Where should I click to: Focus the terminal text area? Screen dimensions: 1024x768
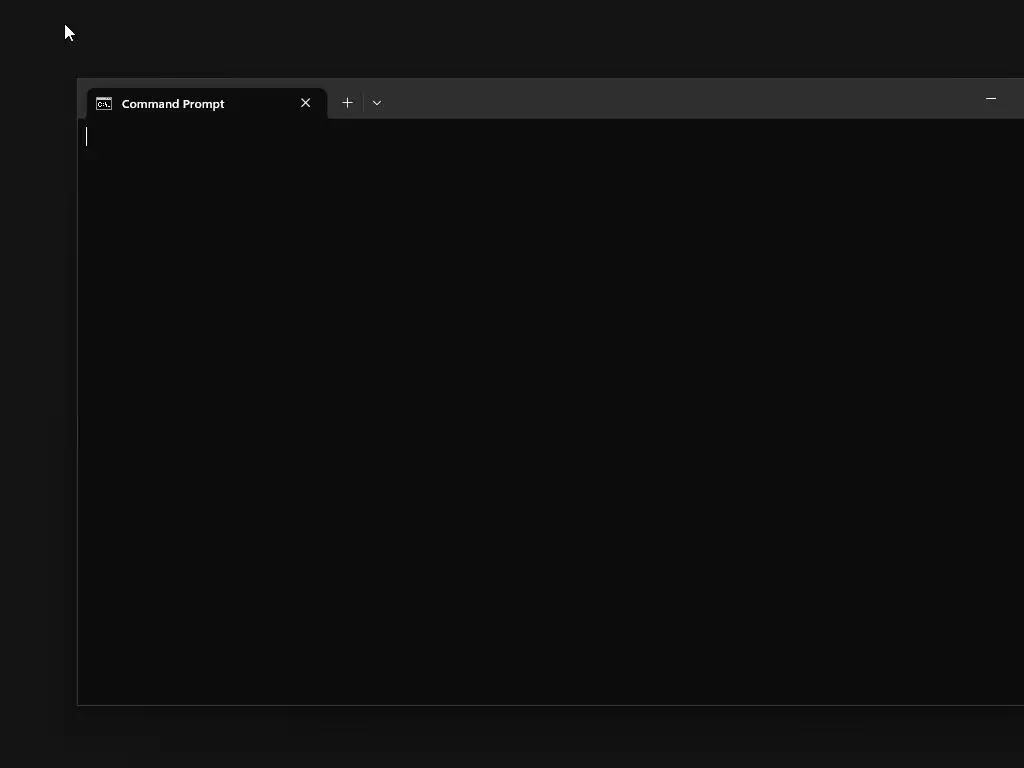(x=551, y=412)
